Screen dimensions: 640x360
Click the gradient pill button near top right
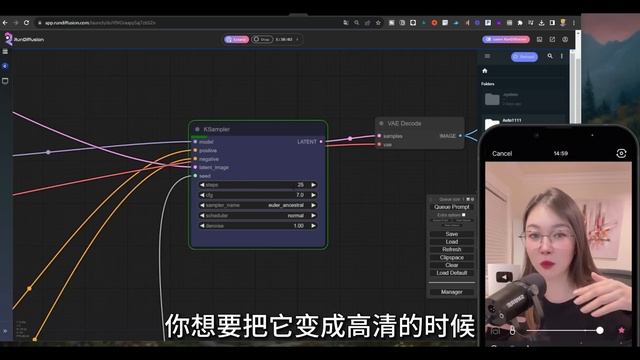pyautogui.click(x=506, y=39)
